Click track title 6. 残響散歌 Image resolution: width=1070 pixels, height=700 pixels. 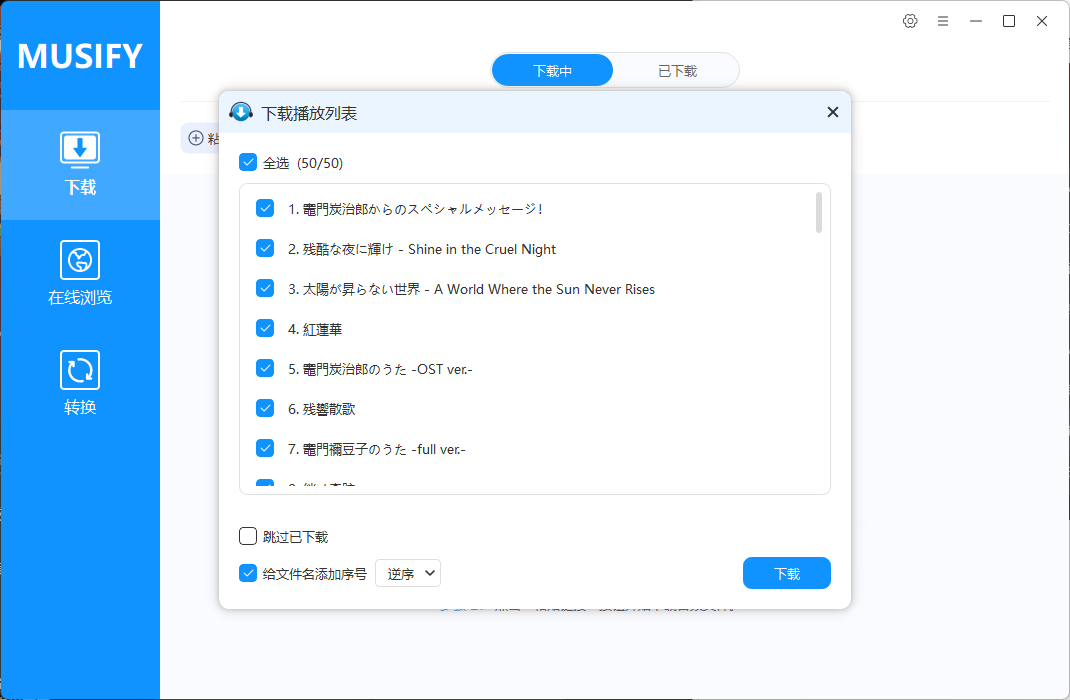[x=321, y=409]
